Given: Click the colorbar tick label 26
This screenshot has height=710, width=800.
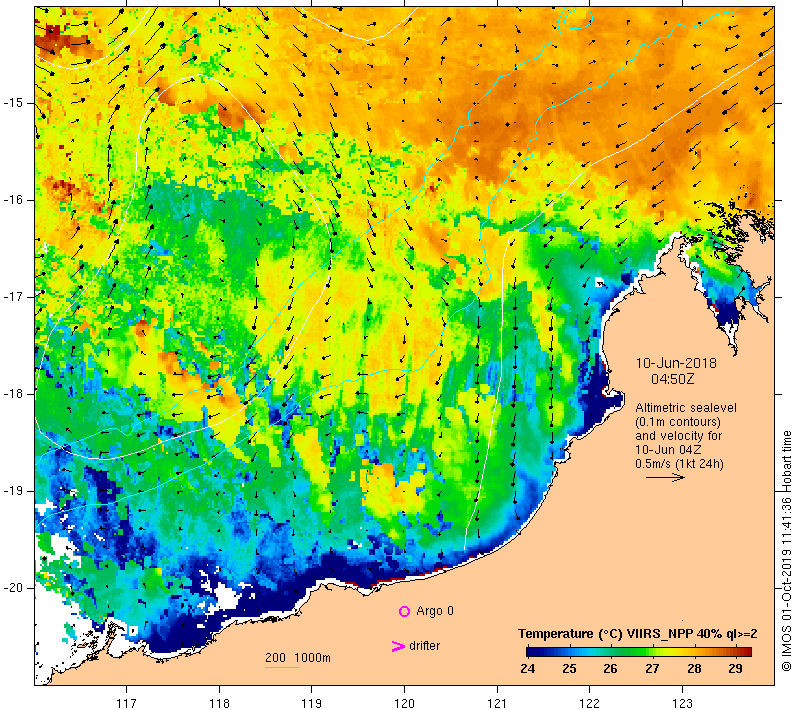Looking at the screenshot, I should coord(610,669).
